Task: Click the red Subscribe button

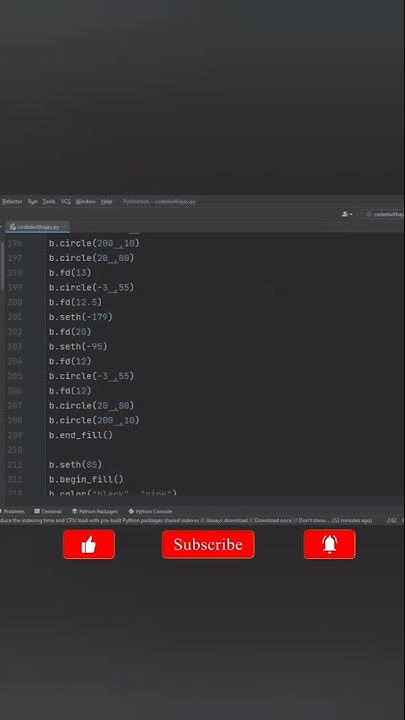Action: (208, 545)
